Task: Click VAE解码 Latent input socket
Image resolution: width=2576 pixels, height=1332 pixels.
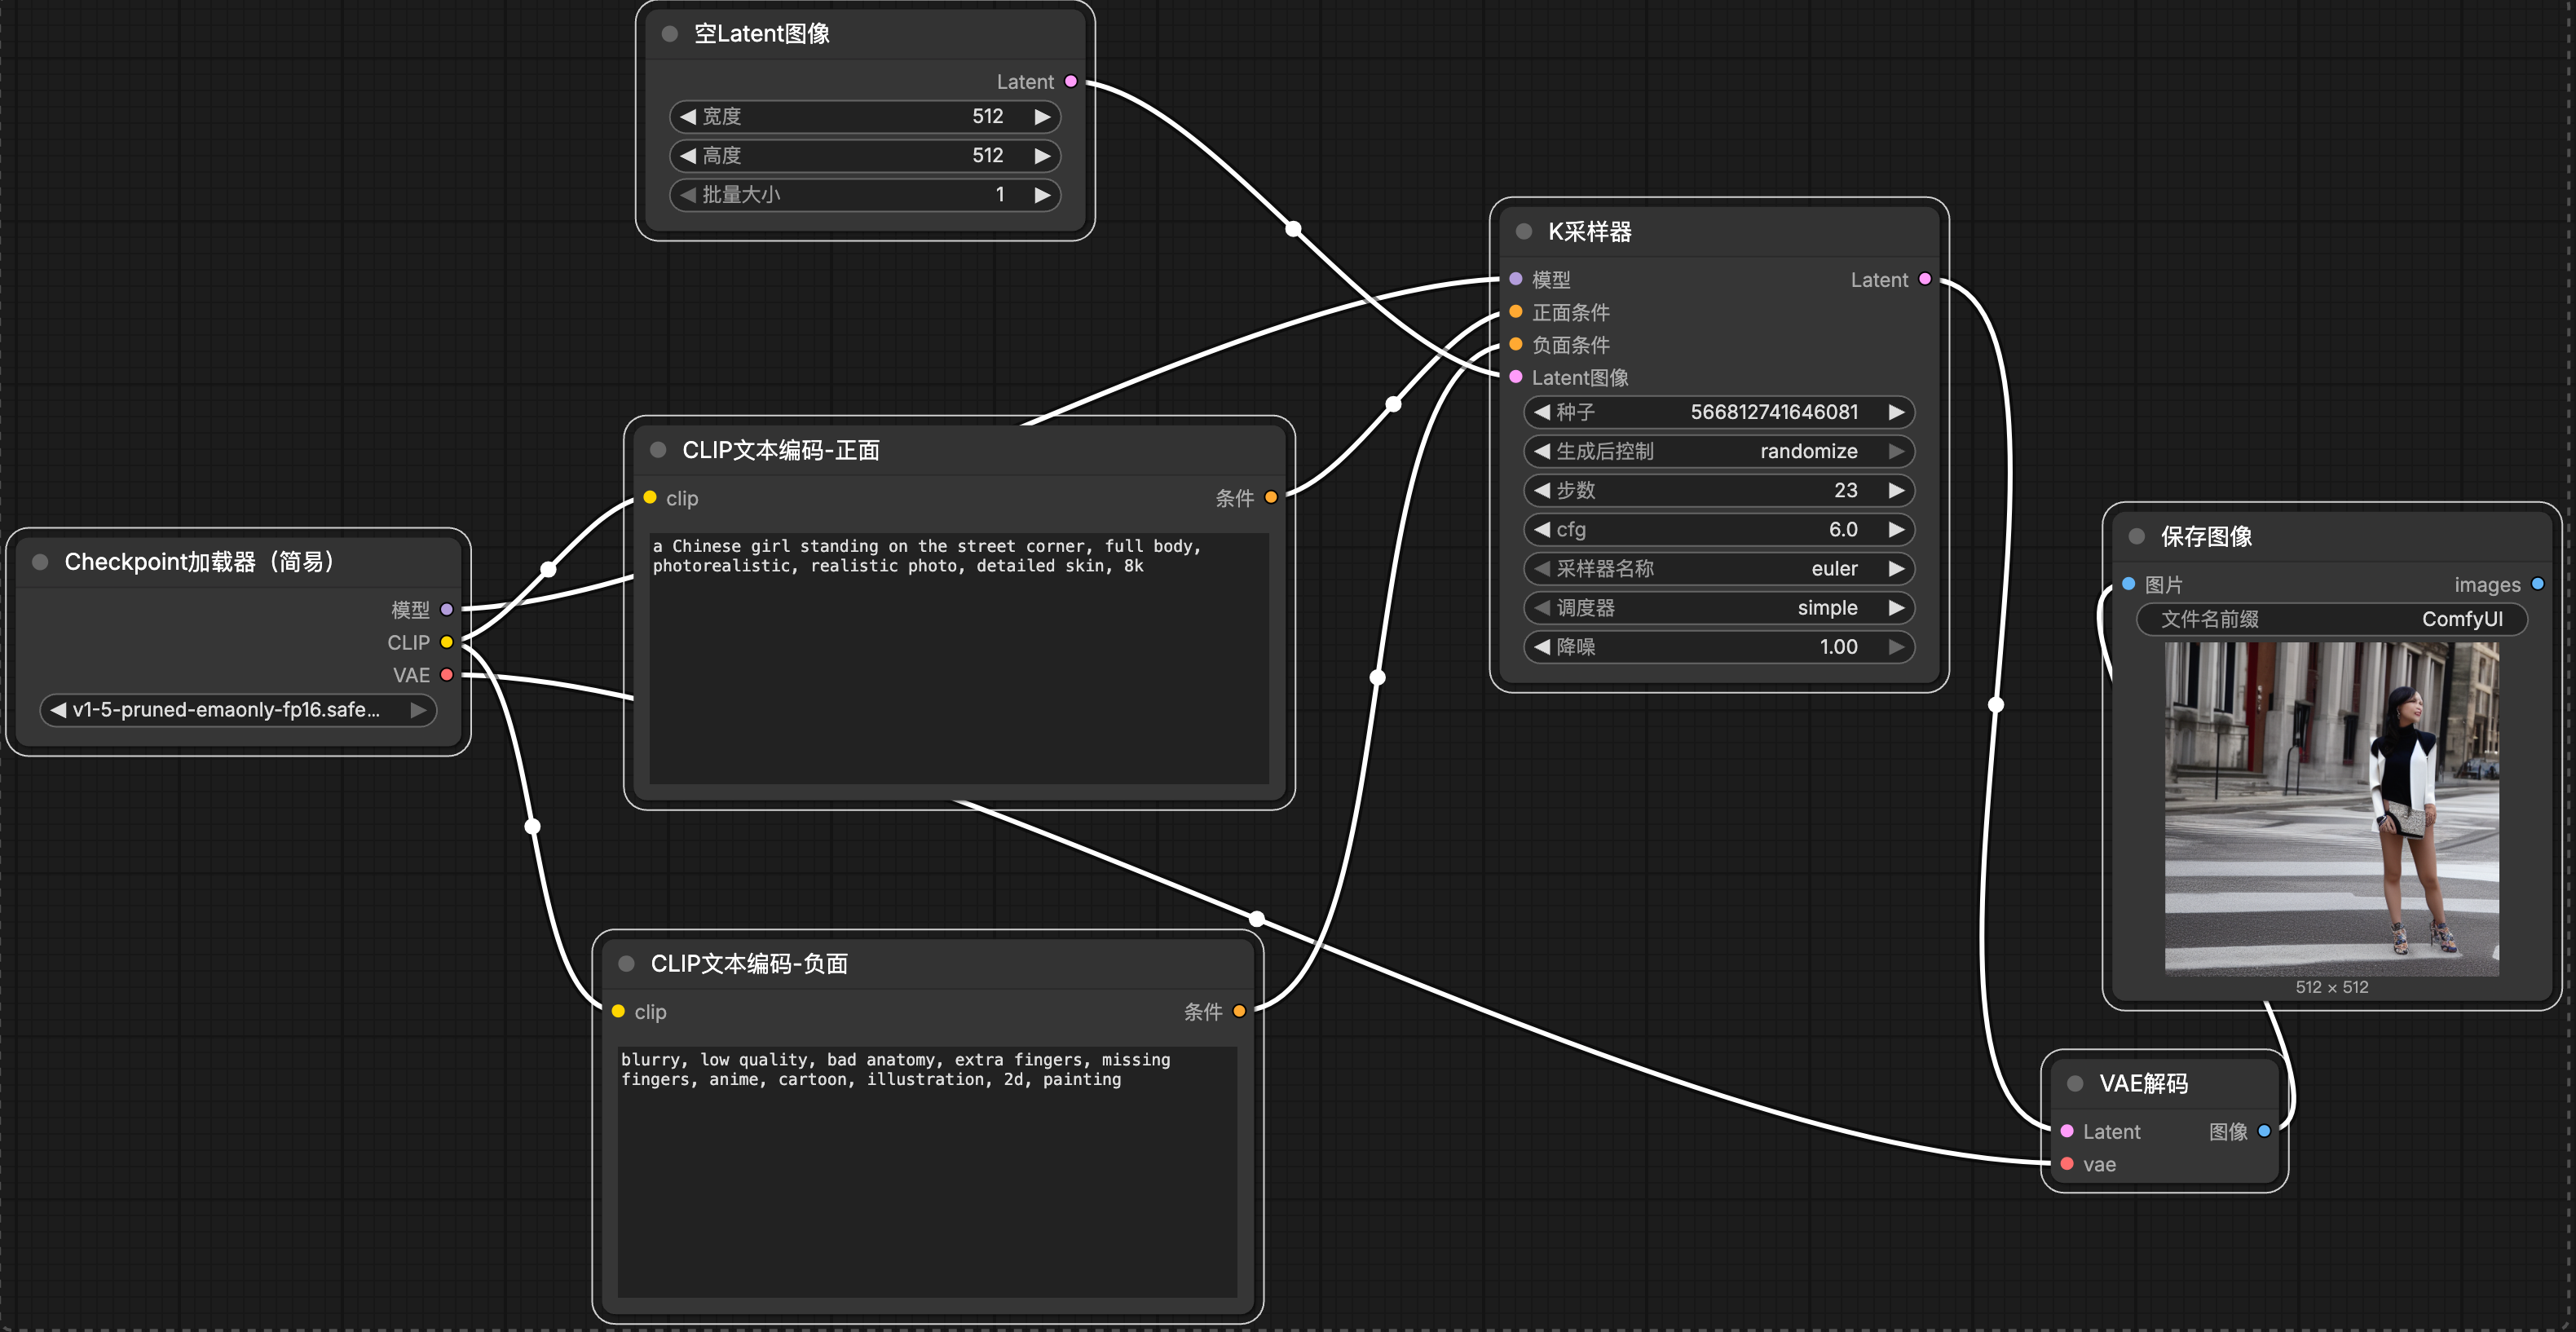Action: 2067,1131
